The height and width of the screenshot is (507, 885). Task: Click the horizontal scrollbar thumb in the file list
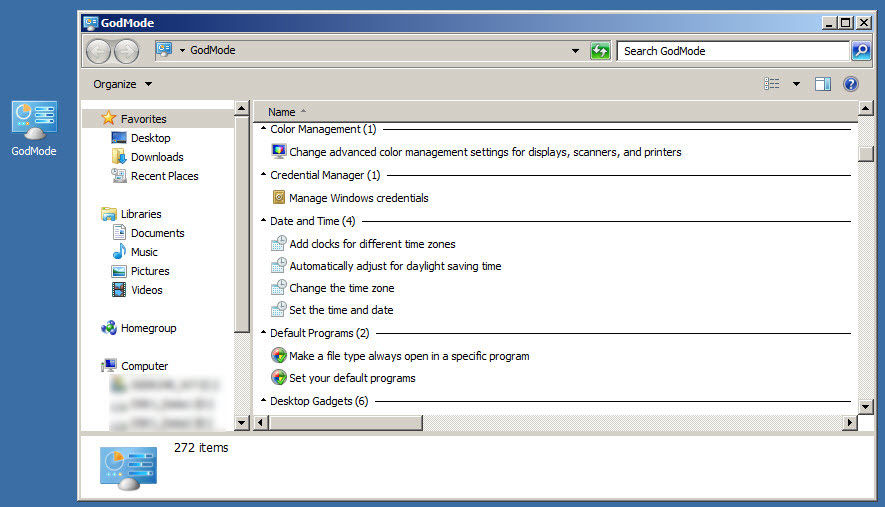click(x=345, y=422)
